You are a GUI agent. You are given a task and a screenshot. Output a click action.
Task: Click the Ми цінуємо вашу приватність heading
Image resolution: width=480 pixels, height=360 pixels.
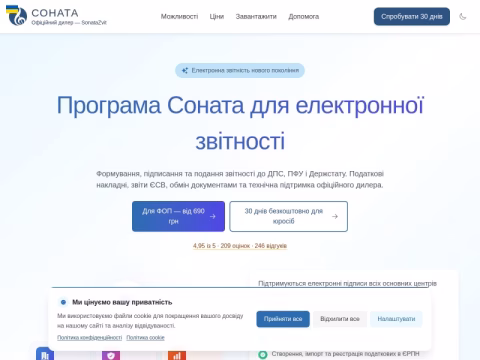[122, 302]
